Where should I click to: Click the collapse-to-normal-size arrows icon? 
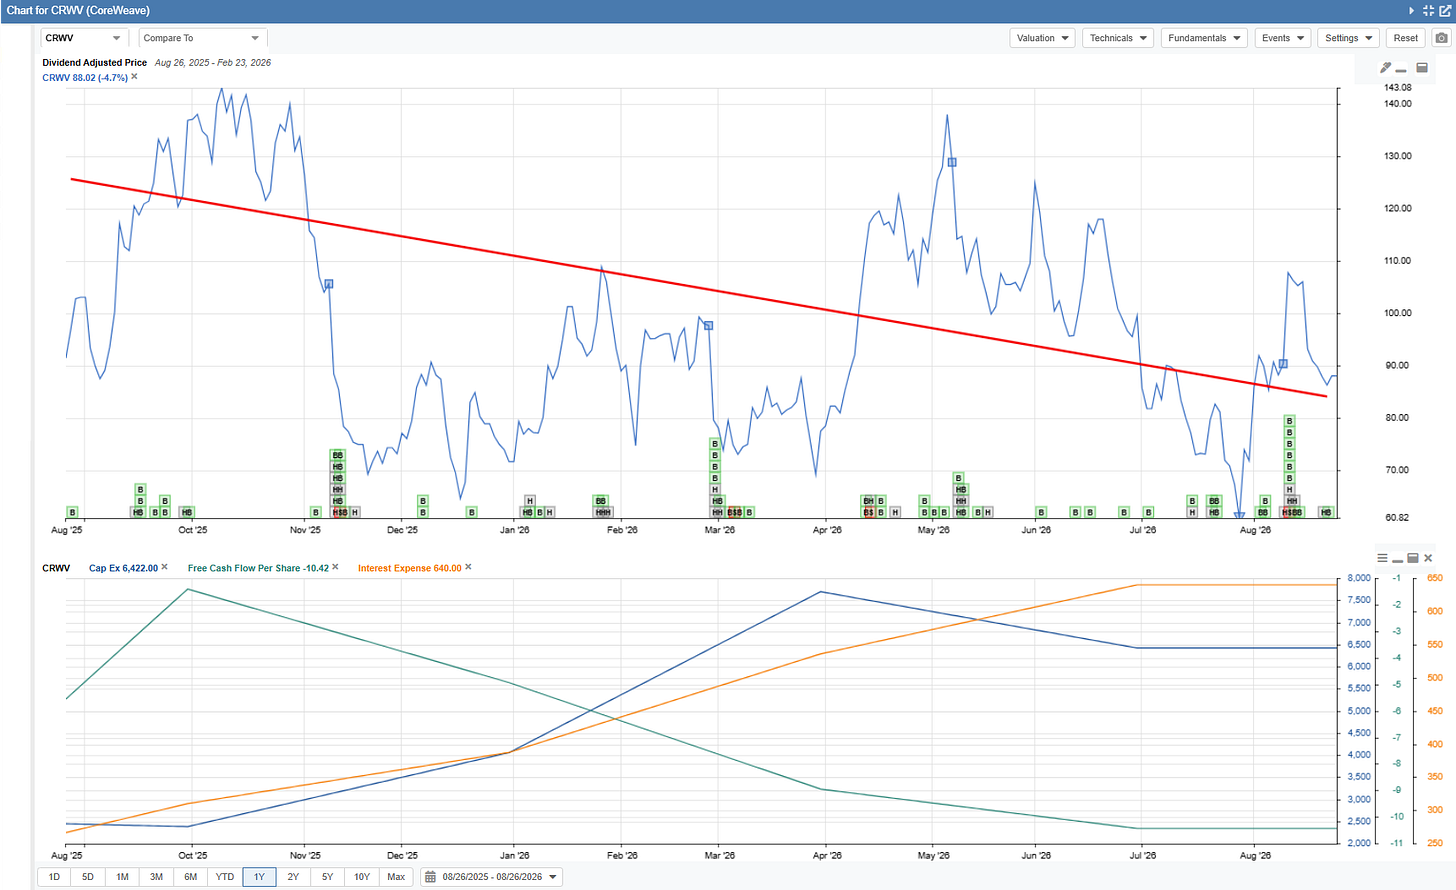pos(1428,10)
